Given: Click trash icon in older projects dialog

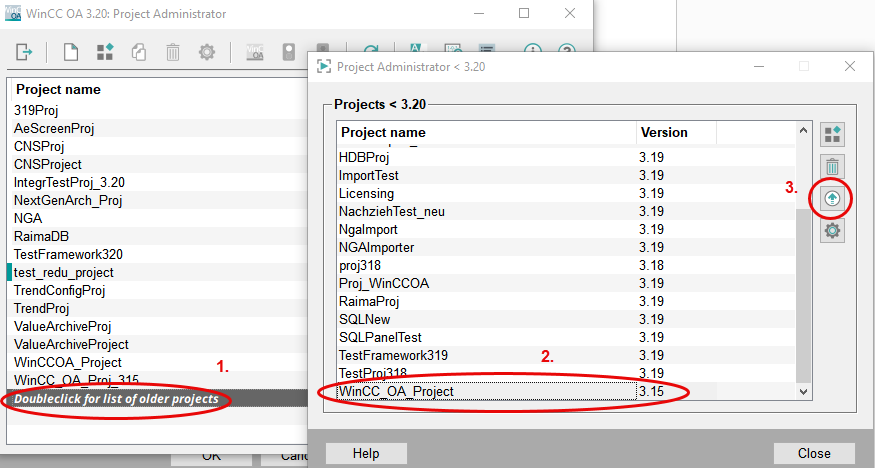Looking at the screenshot, I should (832, 167).
